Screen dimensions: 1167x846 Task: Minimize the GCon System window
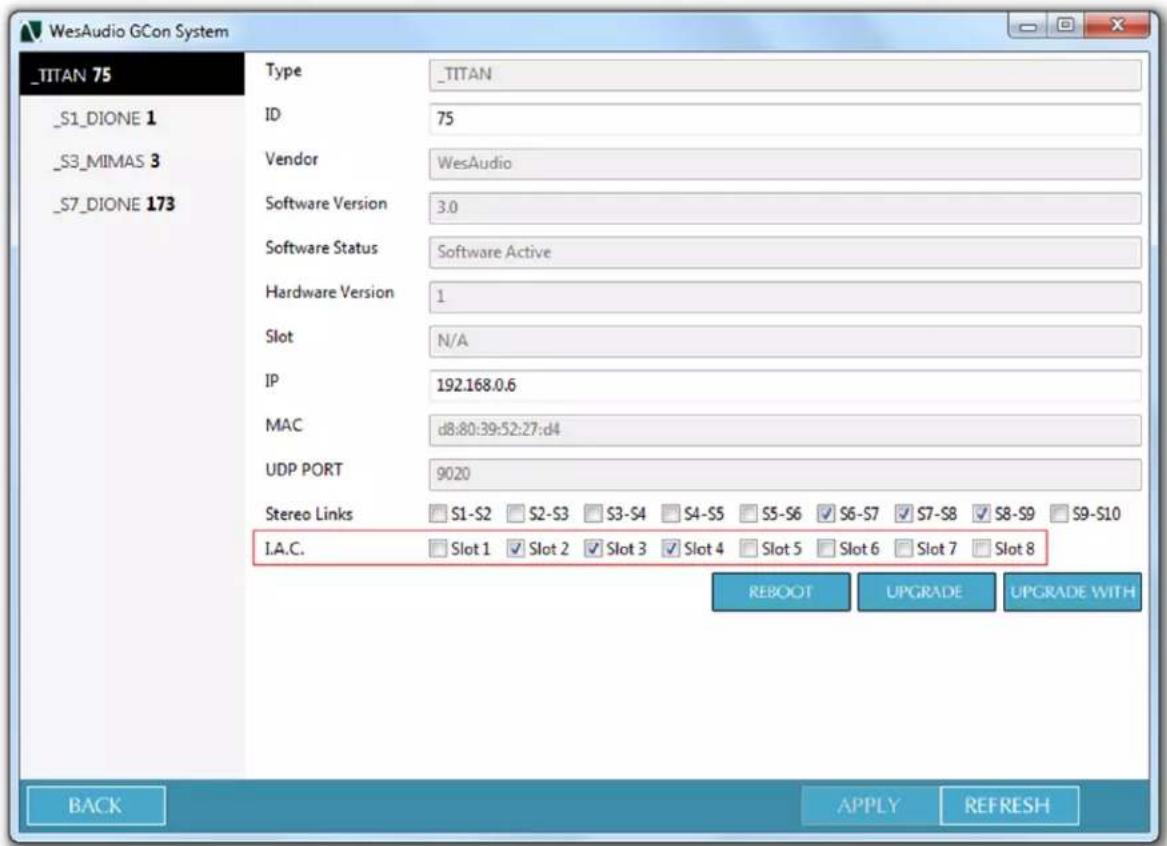pyautogui.click(x=1029, y=26)
